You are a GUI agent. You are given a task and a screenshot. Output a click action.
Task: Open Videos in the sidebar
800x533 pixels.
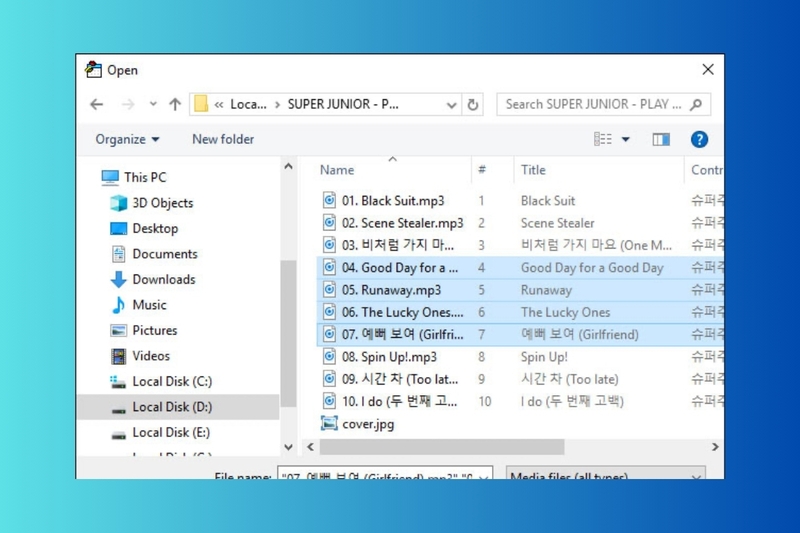click(140, 356)
